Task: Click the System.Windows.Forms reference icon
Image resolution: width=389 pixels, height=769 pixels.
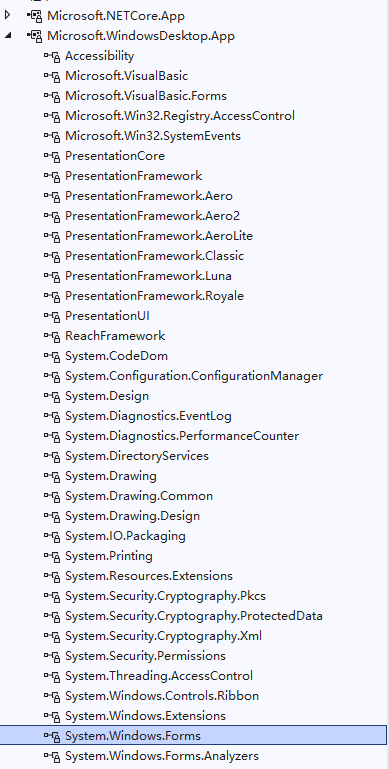Action: 52,736
